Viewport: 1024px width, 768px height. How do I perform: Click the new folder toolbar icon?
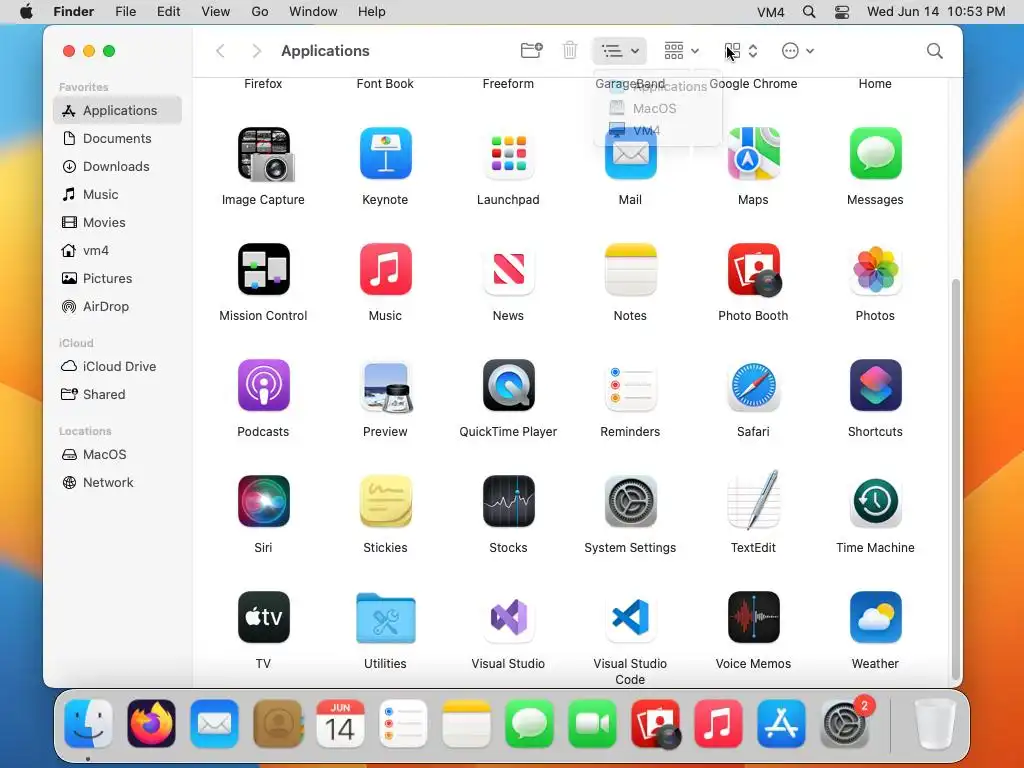(x=532, y=50)
